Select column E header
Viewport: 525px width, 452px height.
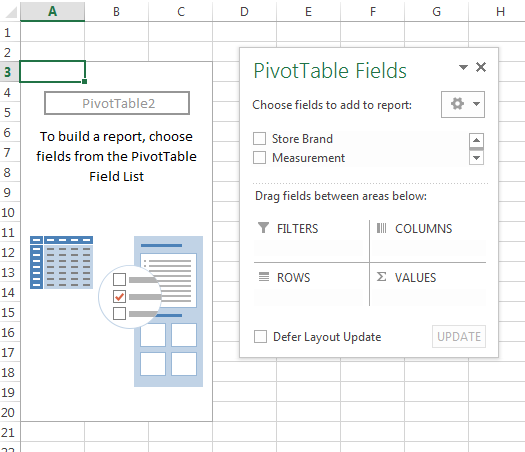(x=308, y=12)
